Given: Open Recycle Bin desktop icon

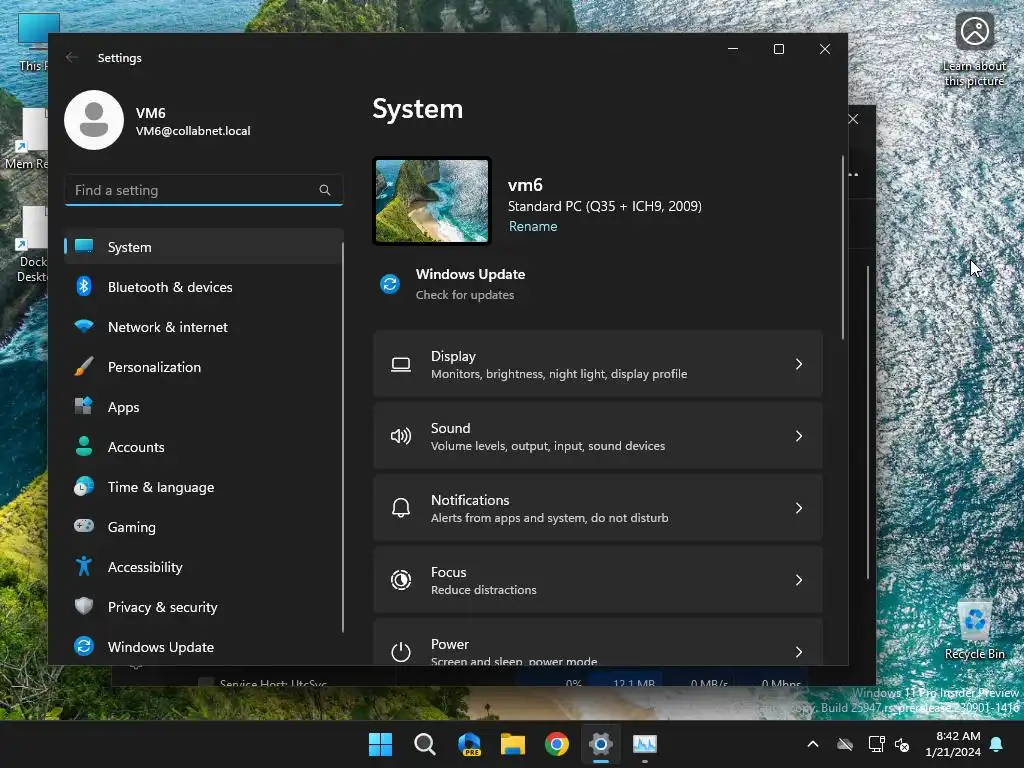Looking at the screenshot, I should [x=974, y=630].
